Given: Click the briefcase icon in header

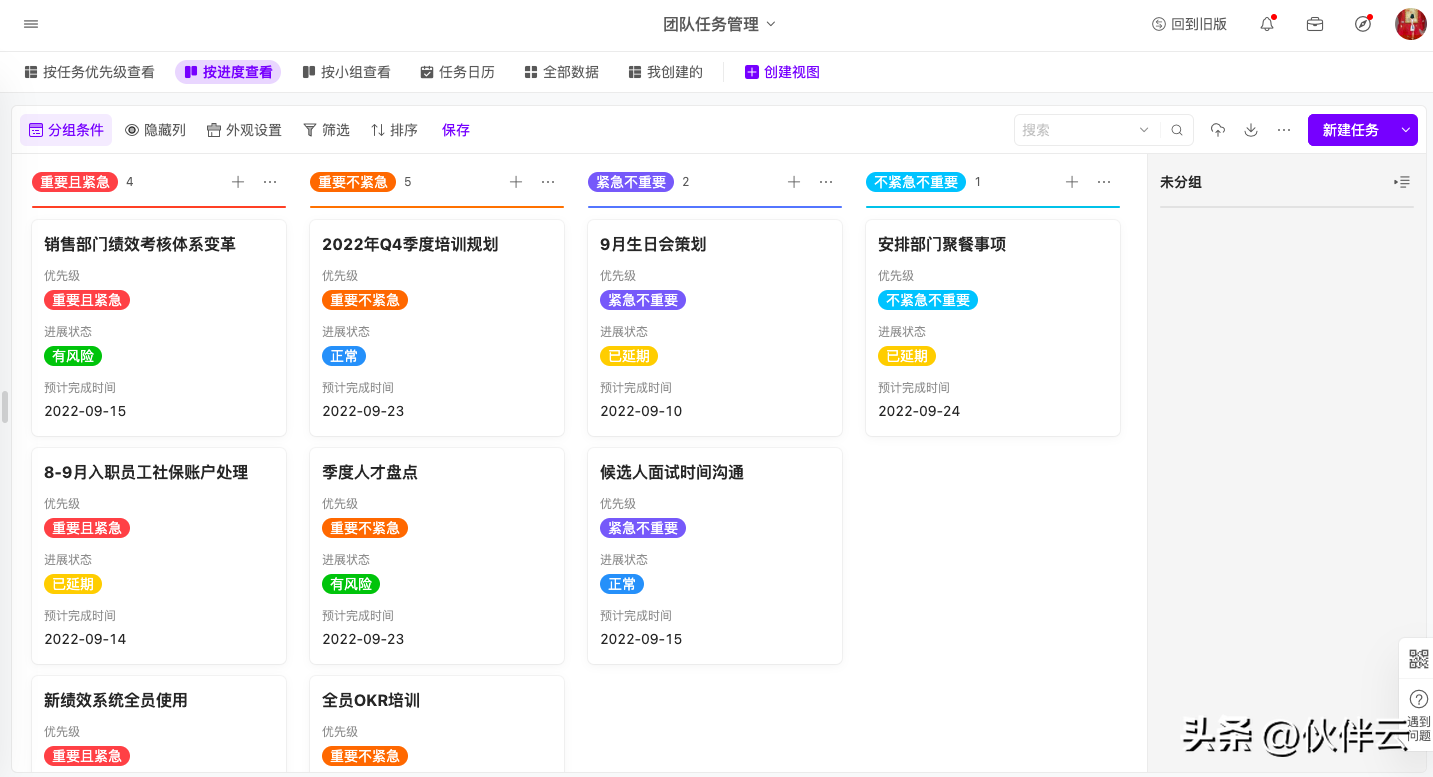Looking at the screenshot, I should [1315, 24].
